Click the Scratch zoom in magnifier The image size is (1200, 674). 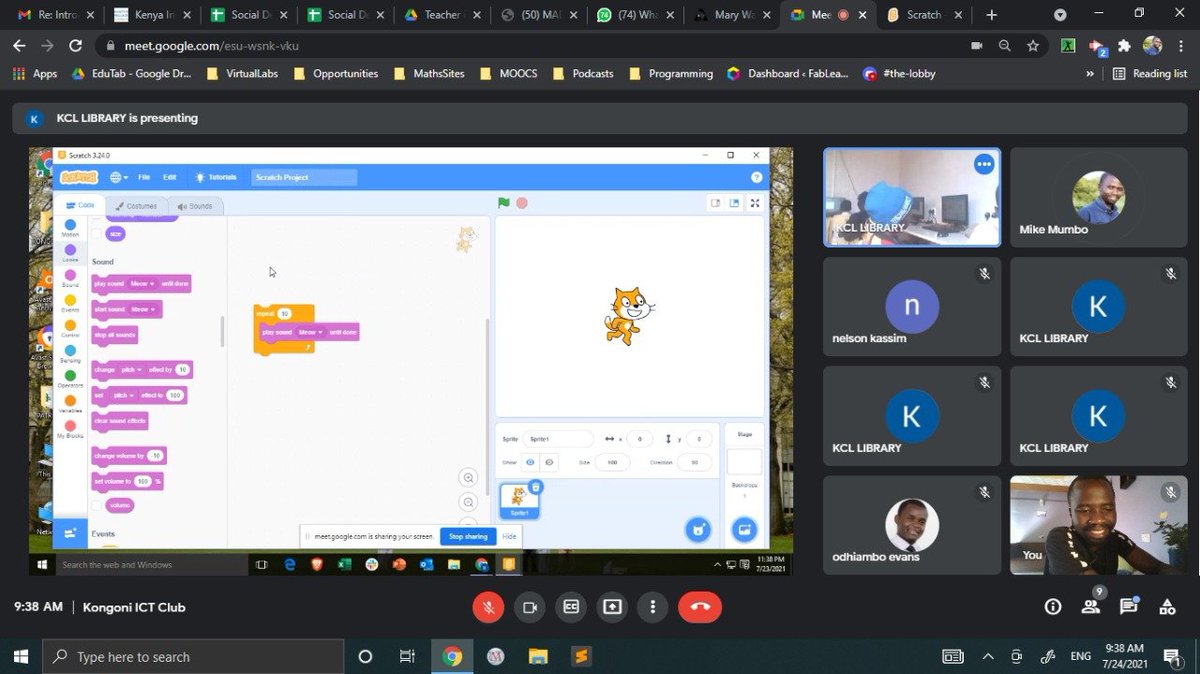468,477
